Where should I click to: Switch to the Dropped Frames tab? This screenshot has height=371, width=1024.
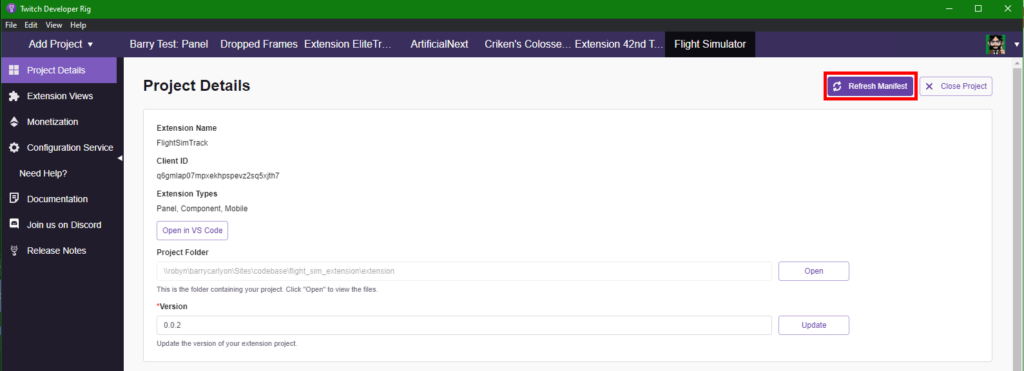click(259, 44)
